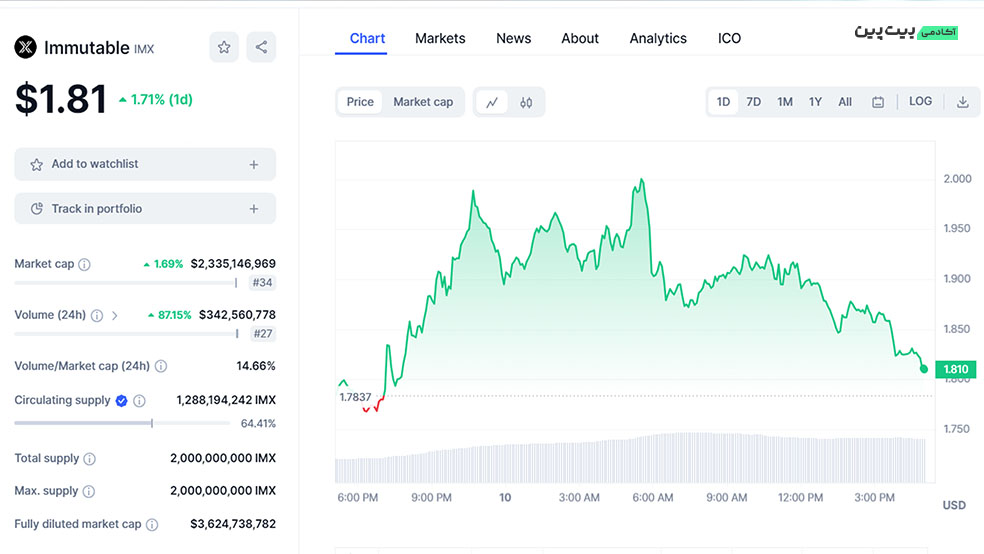Expand Add to watchlist plus sign
Screen dimensions: 984x554
[x=254, y=165]
